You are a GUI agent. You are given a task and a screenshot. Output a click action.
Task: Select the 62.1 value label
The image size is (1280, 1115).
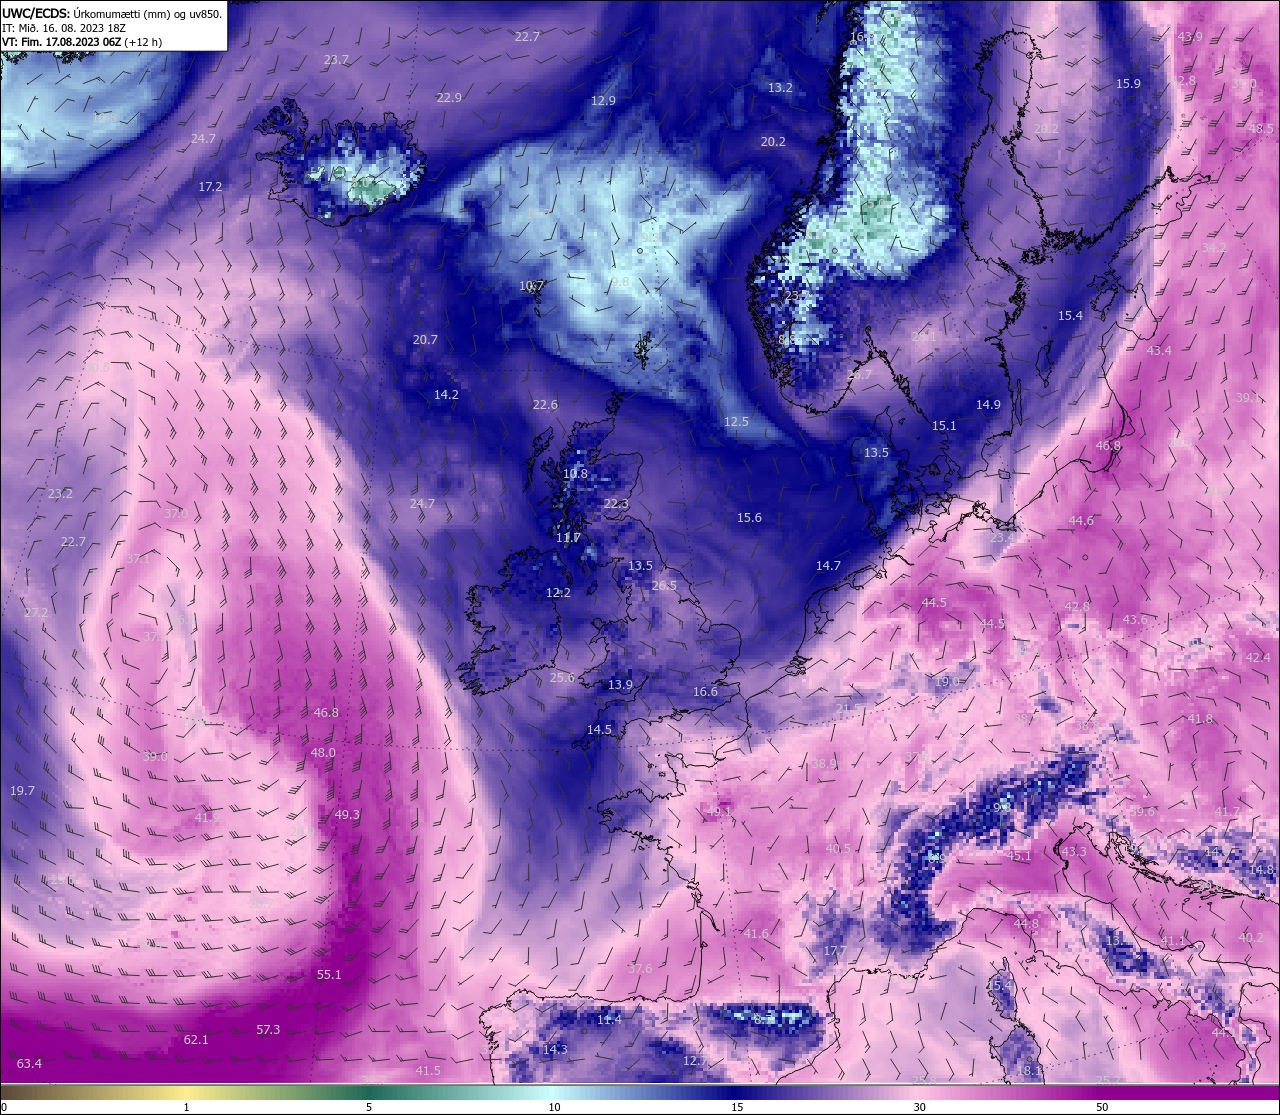coord(196,1040)
